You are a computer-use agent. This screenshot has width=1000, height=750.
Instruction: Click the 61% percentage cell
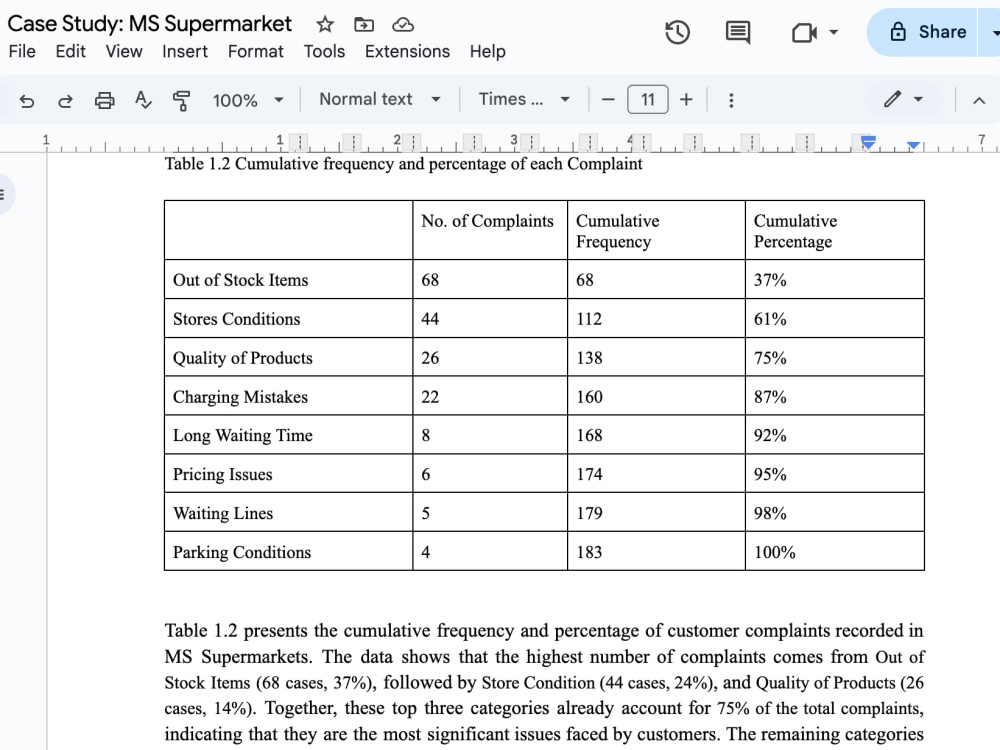click(835, 318)
